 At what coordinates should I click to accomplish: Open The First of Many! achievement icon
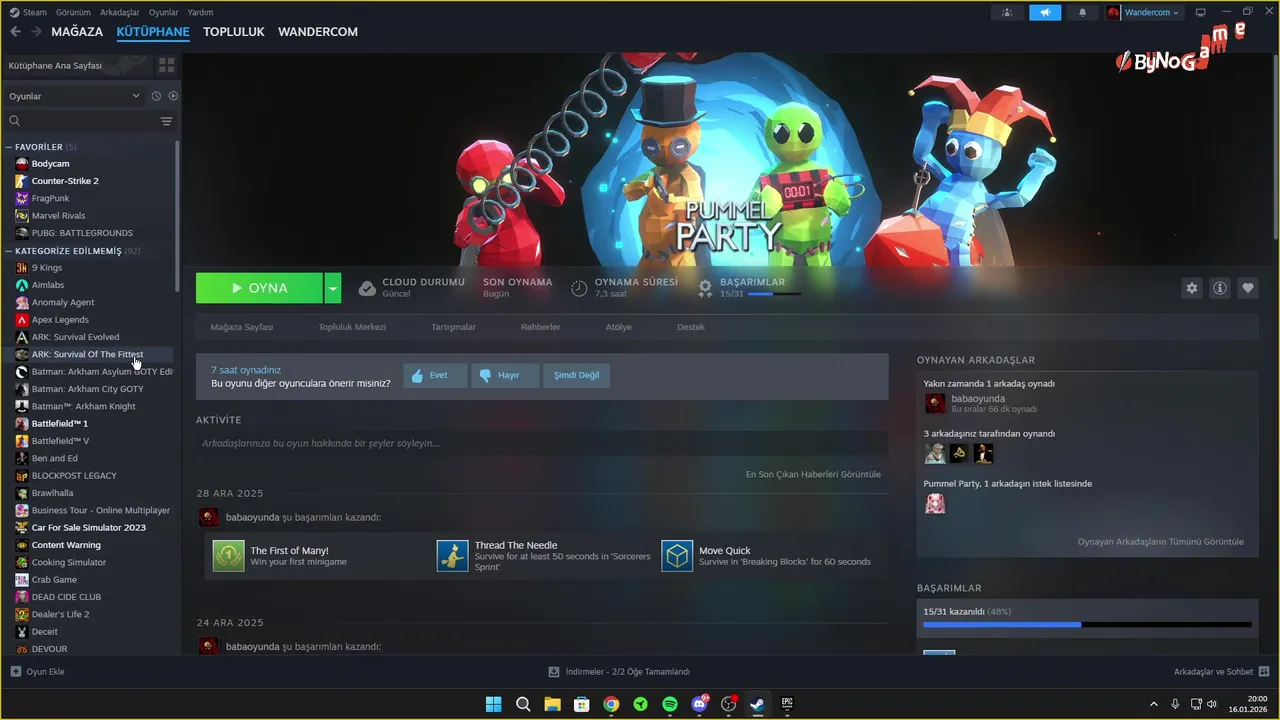point(228,556)
